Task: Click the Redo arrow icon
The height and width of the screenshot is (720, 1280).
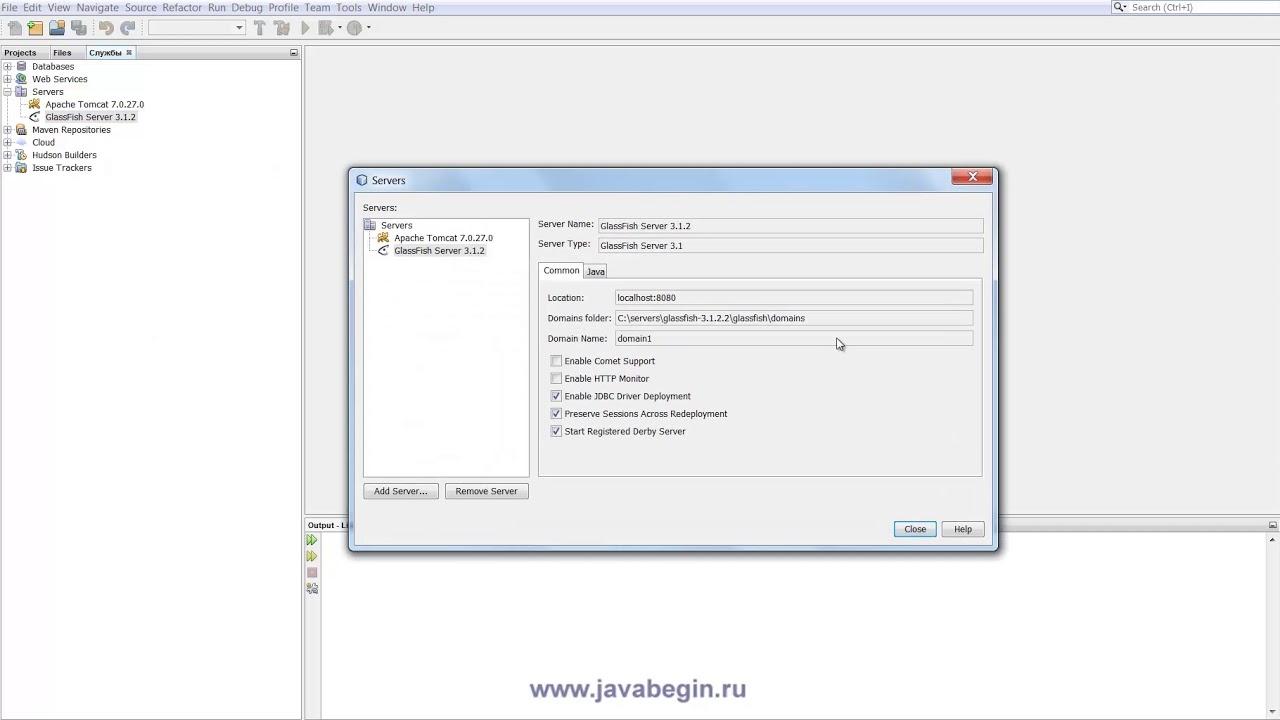Action: (x=128, y=28)
